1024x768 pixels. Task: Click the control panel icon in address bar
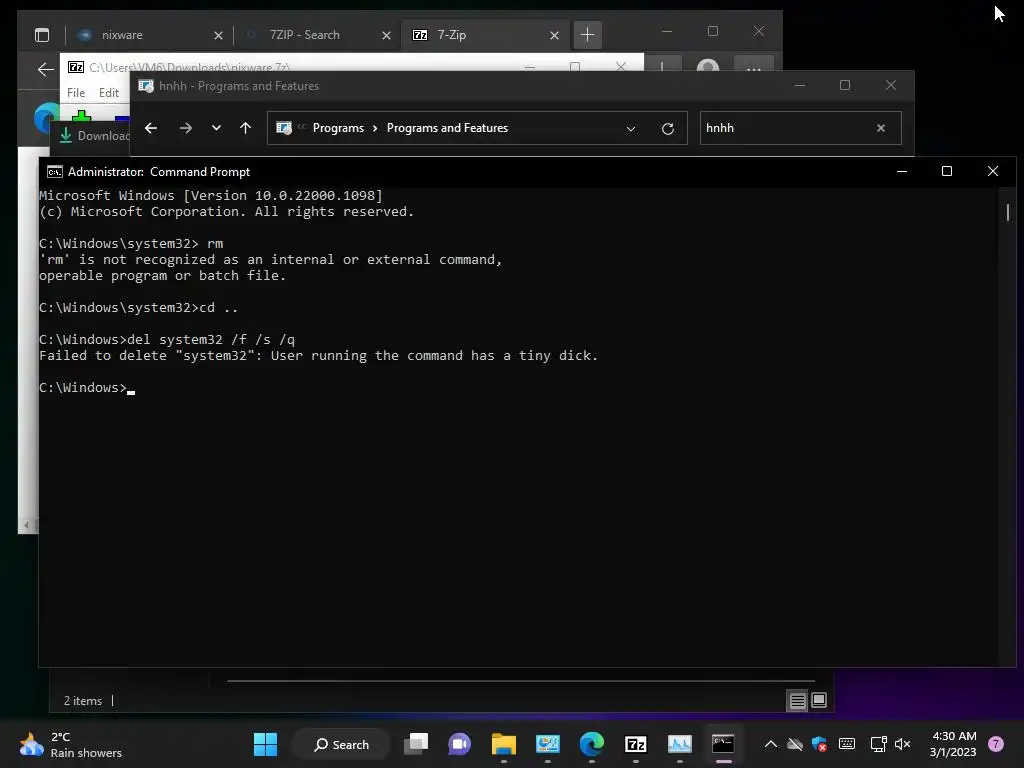[x=283, y=128]
